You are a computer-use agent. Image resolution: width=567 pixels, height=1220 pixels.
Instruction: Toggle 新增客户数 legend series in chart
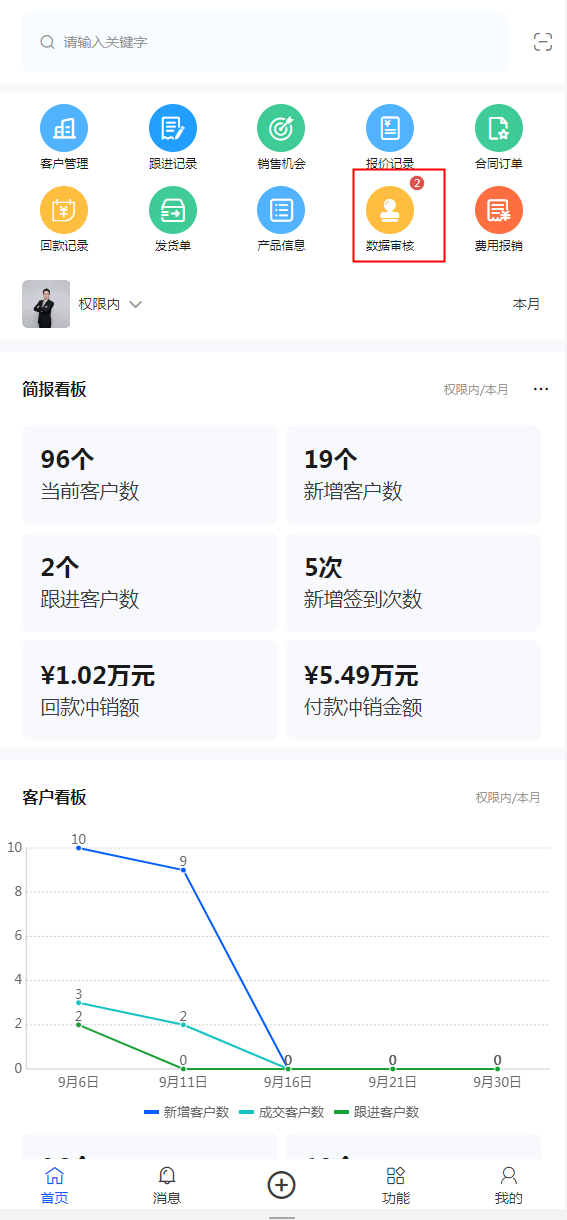(187, 1112)
